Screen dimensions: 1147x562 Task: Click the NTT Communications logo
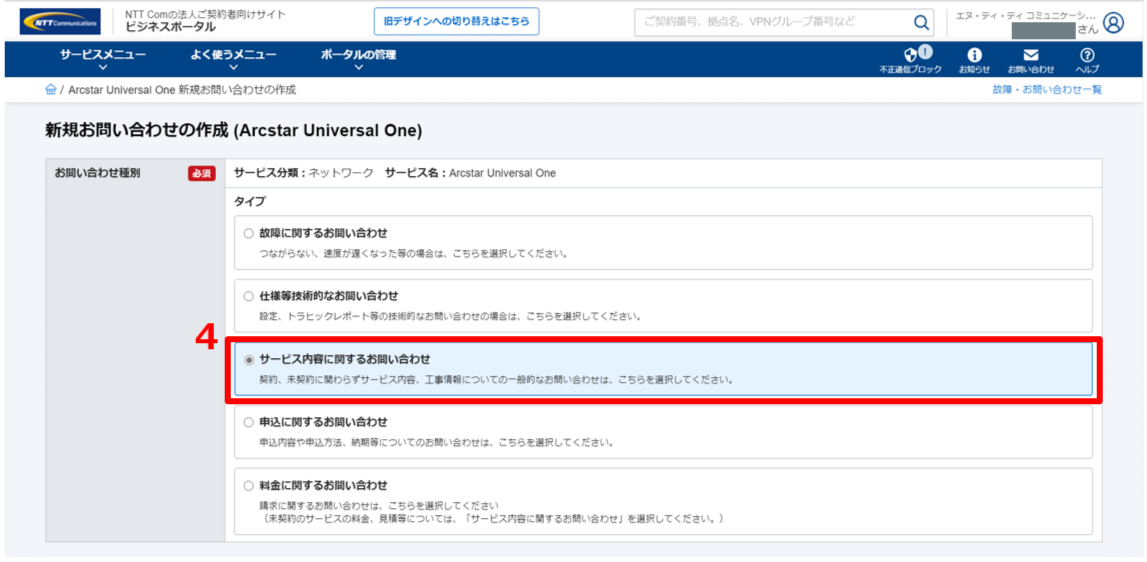coord(60,21)
